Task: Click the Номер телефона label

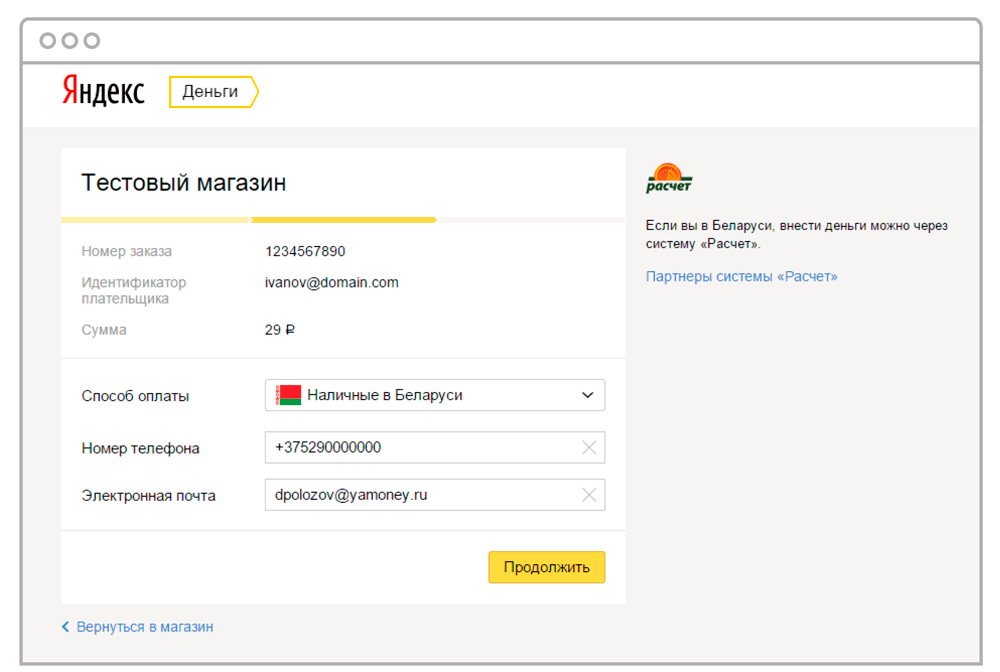Action: (140, 448)
